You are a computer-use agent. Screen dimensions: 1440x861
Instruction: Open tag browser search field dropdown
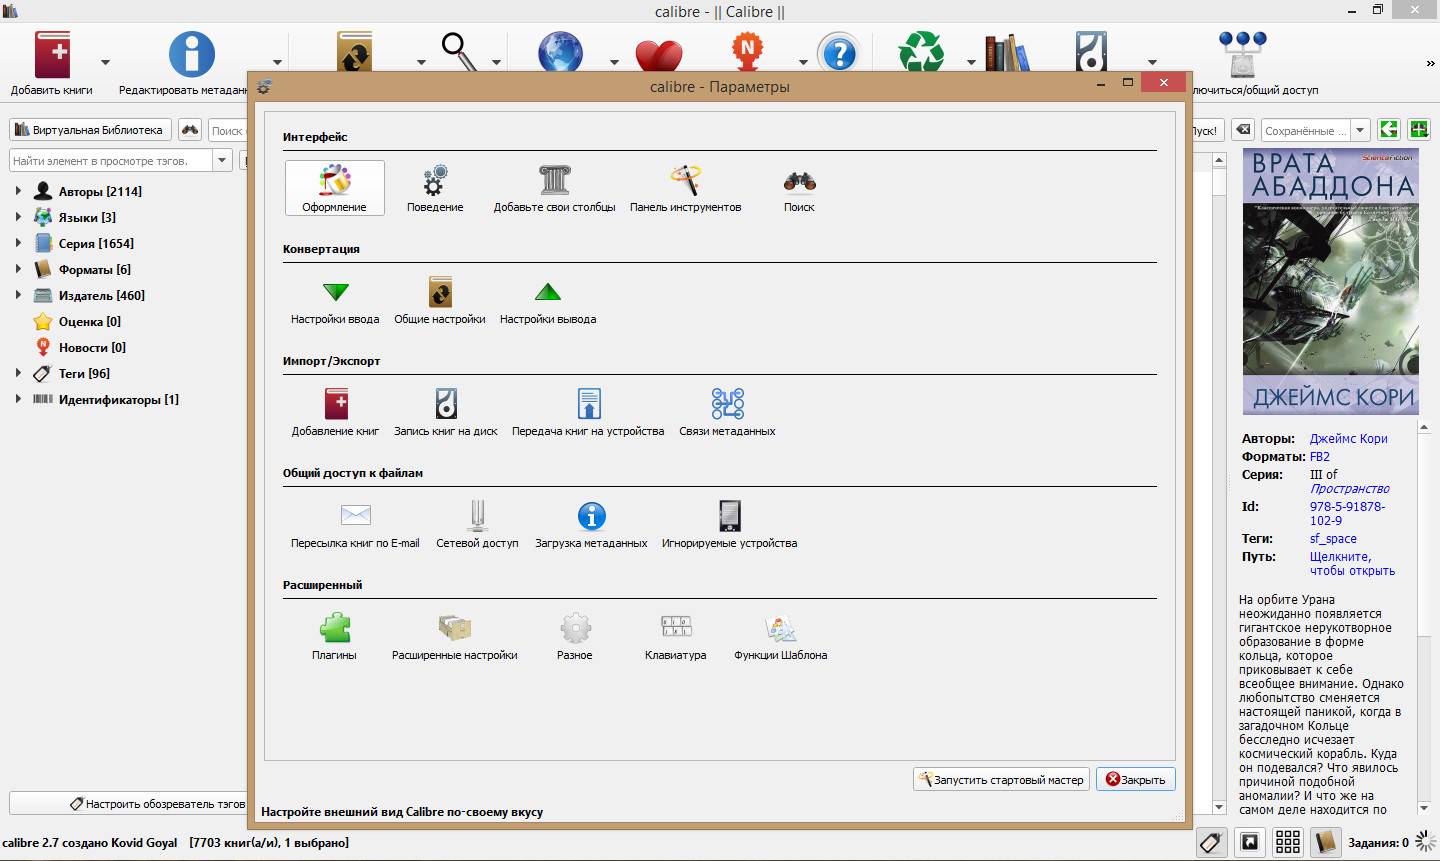(222, 160)
